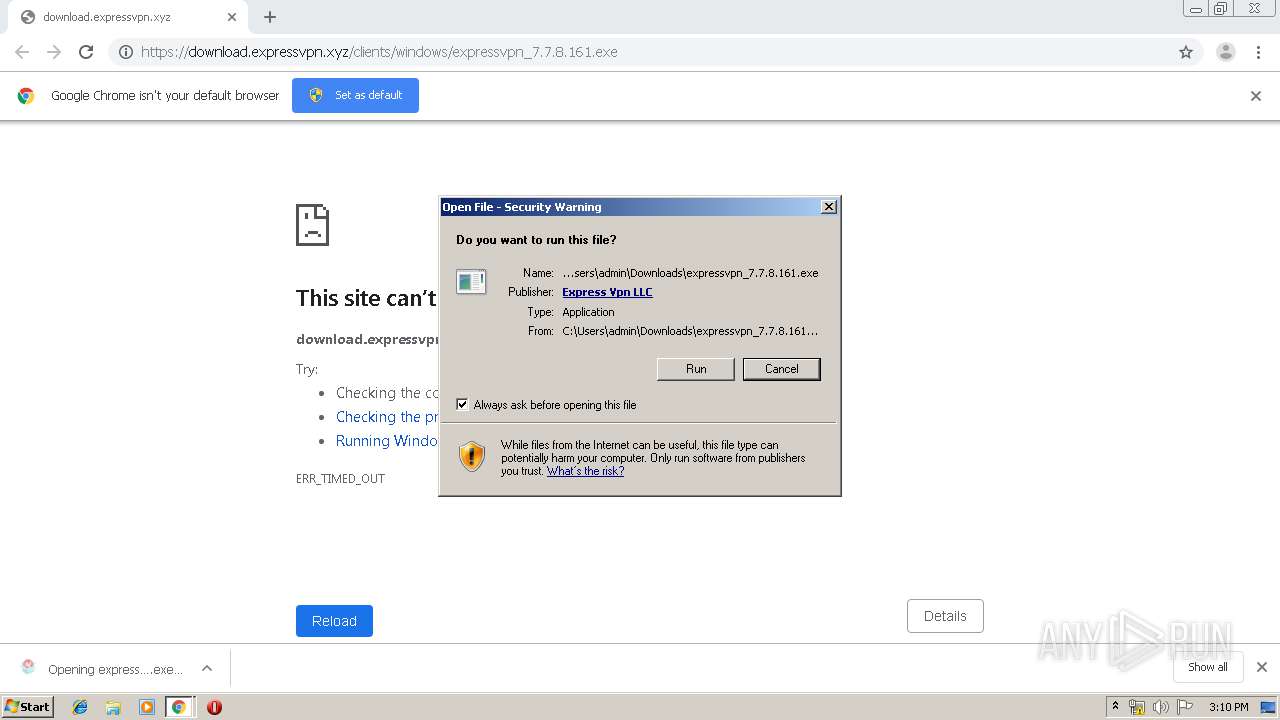The height and width of the screenshot is (720, 1280).
Task: Click Run in the Security Warning dialog
Action: pos(696,369)
